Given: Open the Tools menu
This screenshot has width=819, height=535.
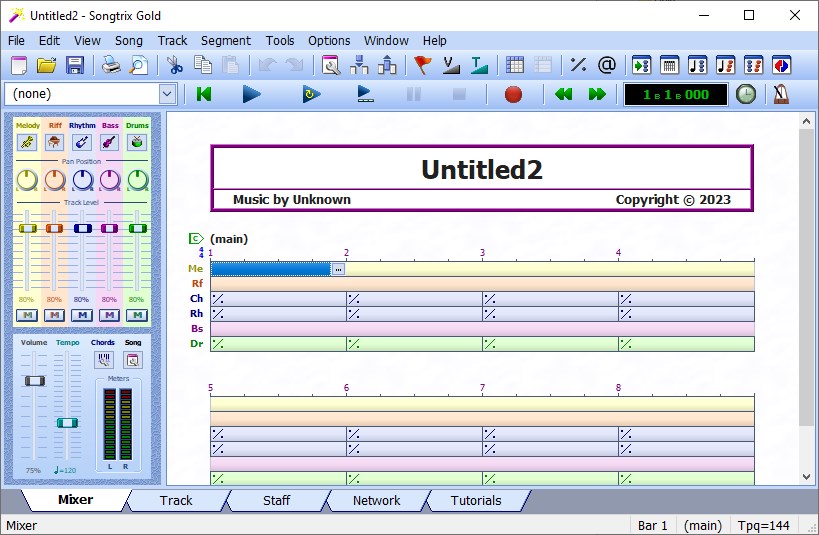Looking at the screenshot, I should [x=280, y=41].
